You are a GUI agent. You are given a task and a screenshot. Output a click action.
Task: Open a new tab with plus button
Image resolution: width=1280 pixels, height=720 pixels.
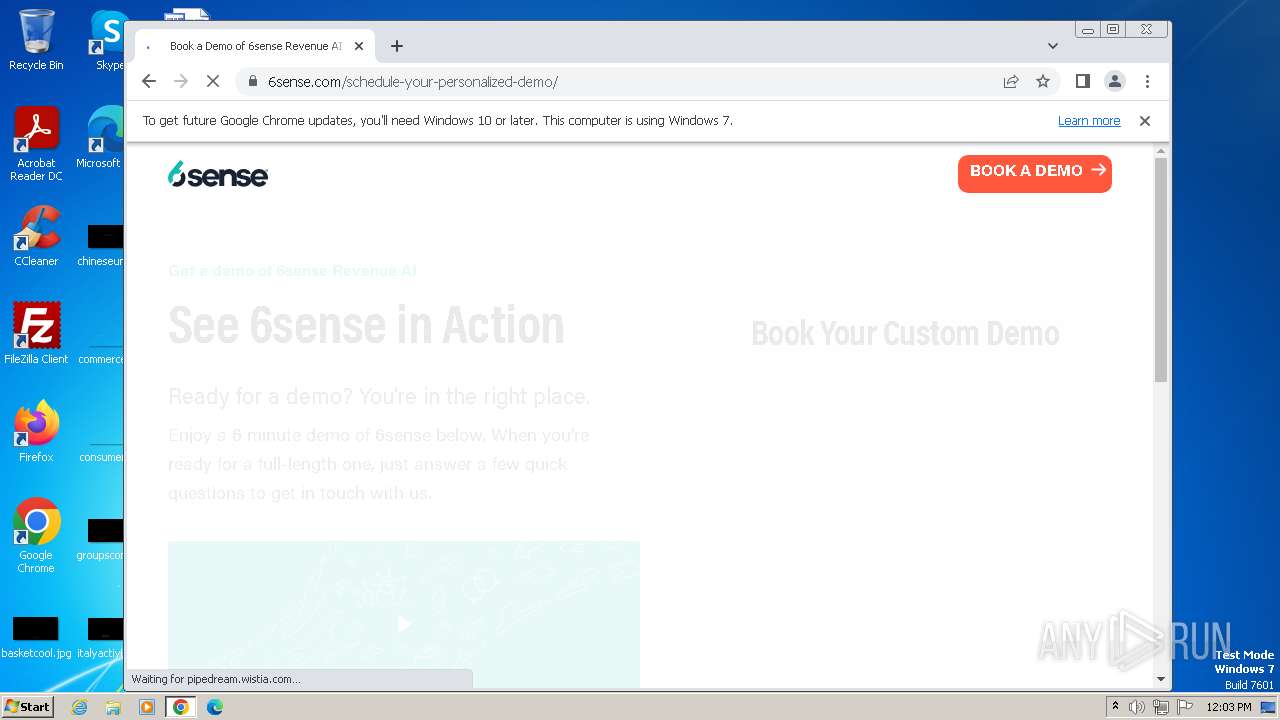click(x=397, y=46)
